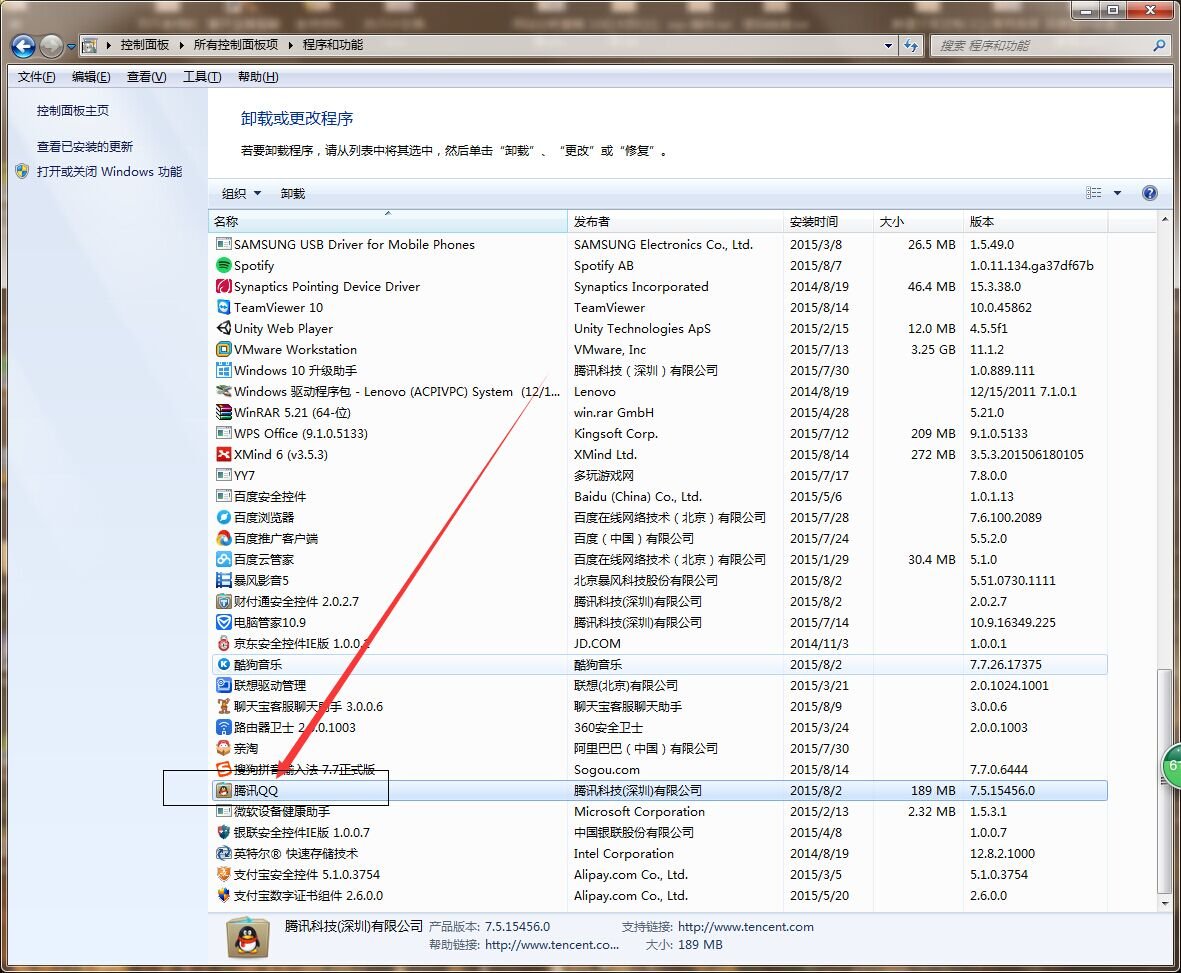Open the 工具(T) menu
Screen dimensions: 1181x973
(x=201, y=77)
